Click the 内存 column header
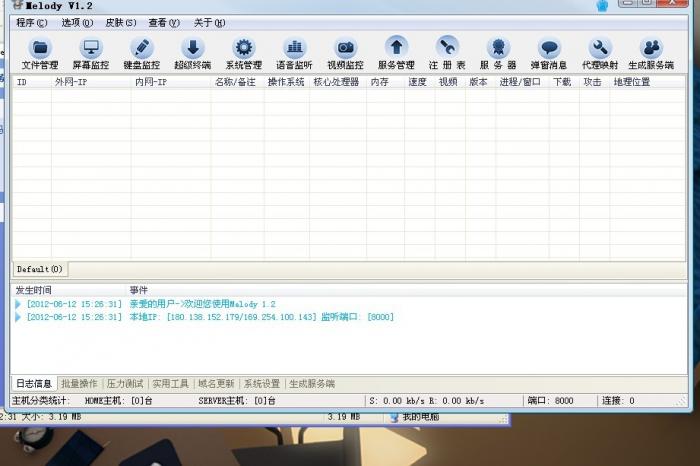Viewport: 700px width, 466px height. [x=386, y=82]
